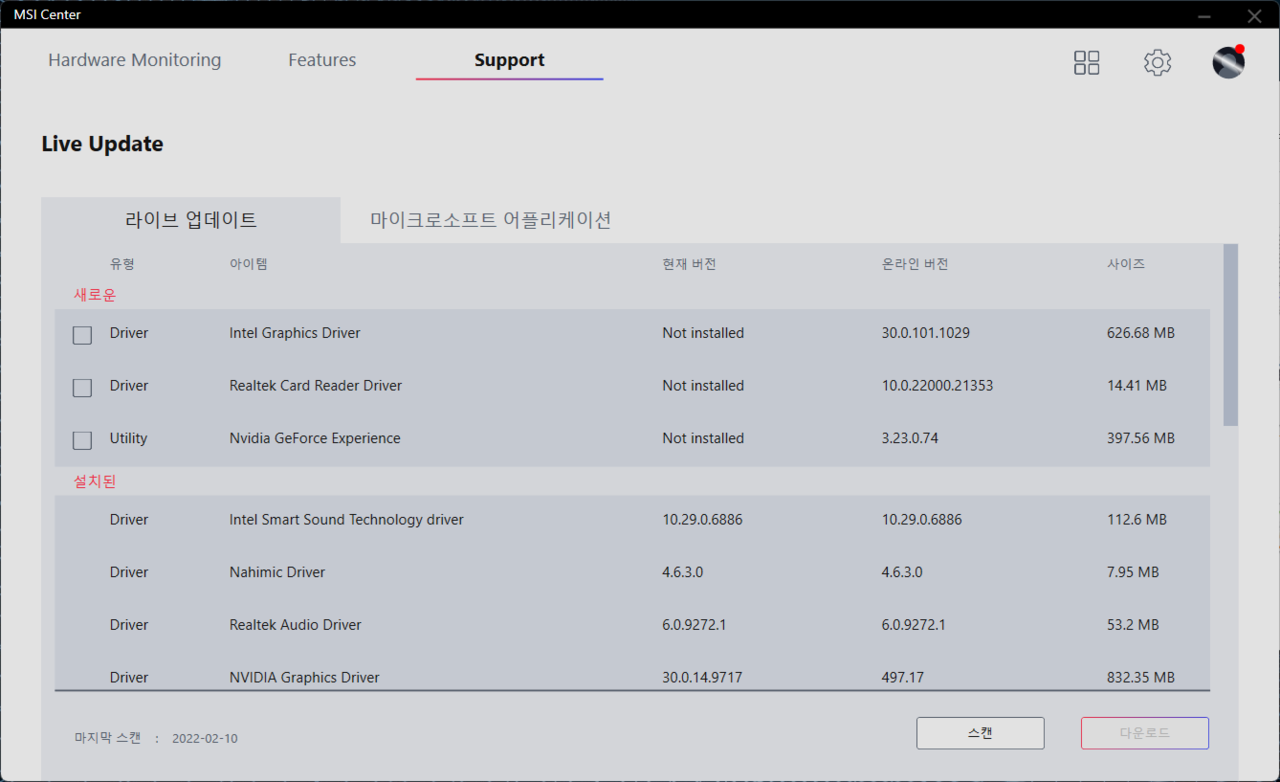Check the Intel Graphics Driver checkbox
1280x782 pixels.
(82, 335)
